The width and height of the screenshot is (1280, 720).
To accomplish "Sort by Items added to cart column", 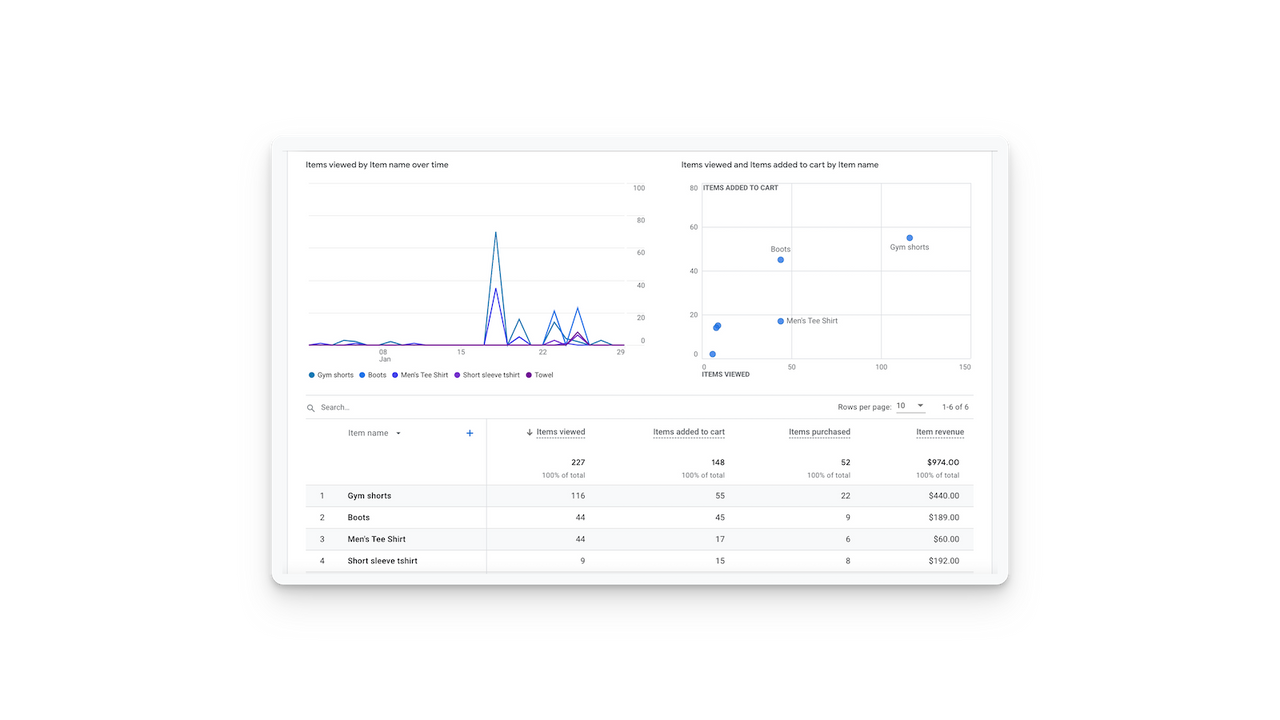I will pos(689,432).
